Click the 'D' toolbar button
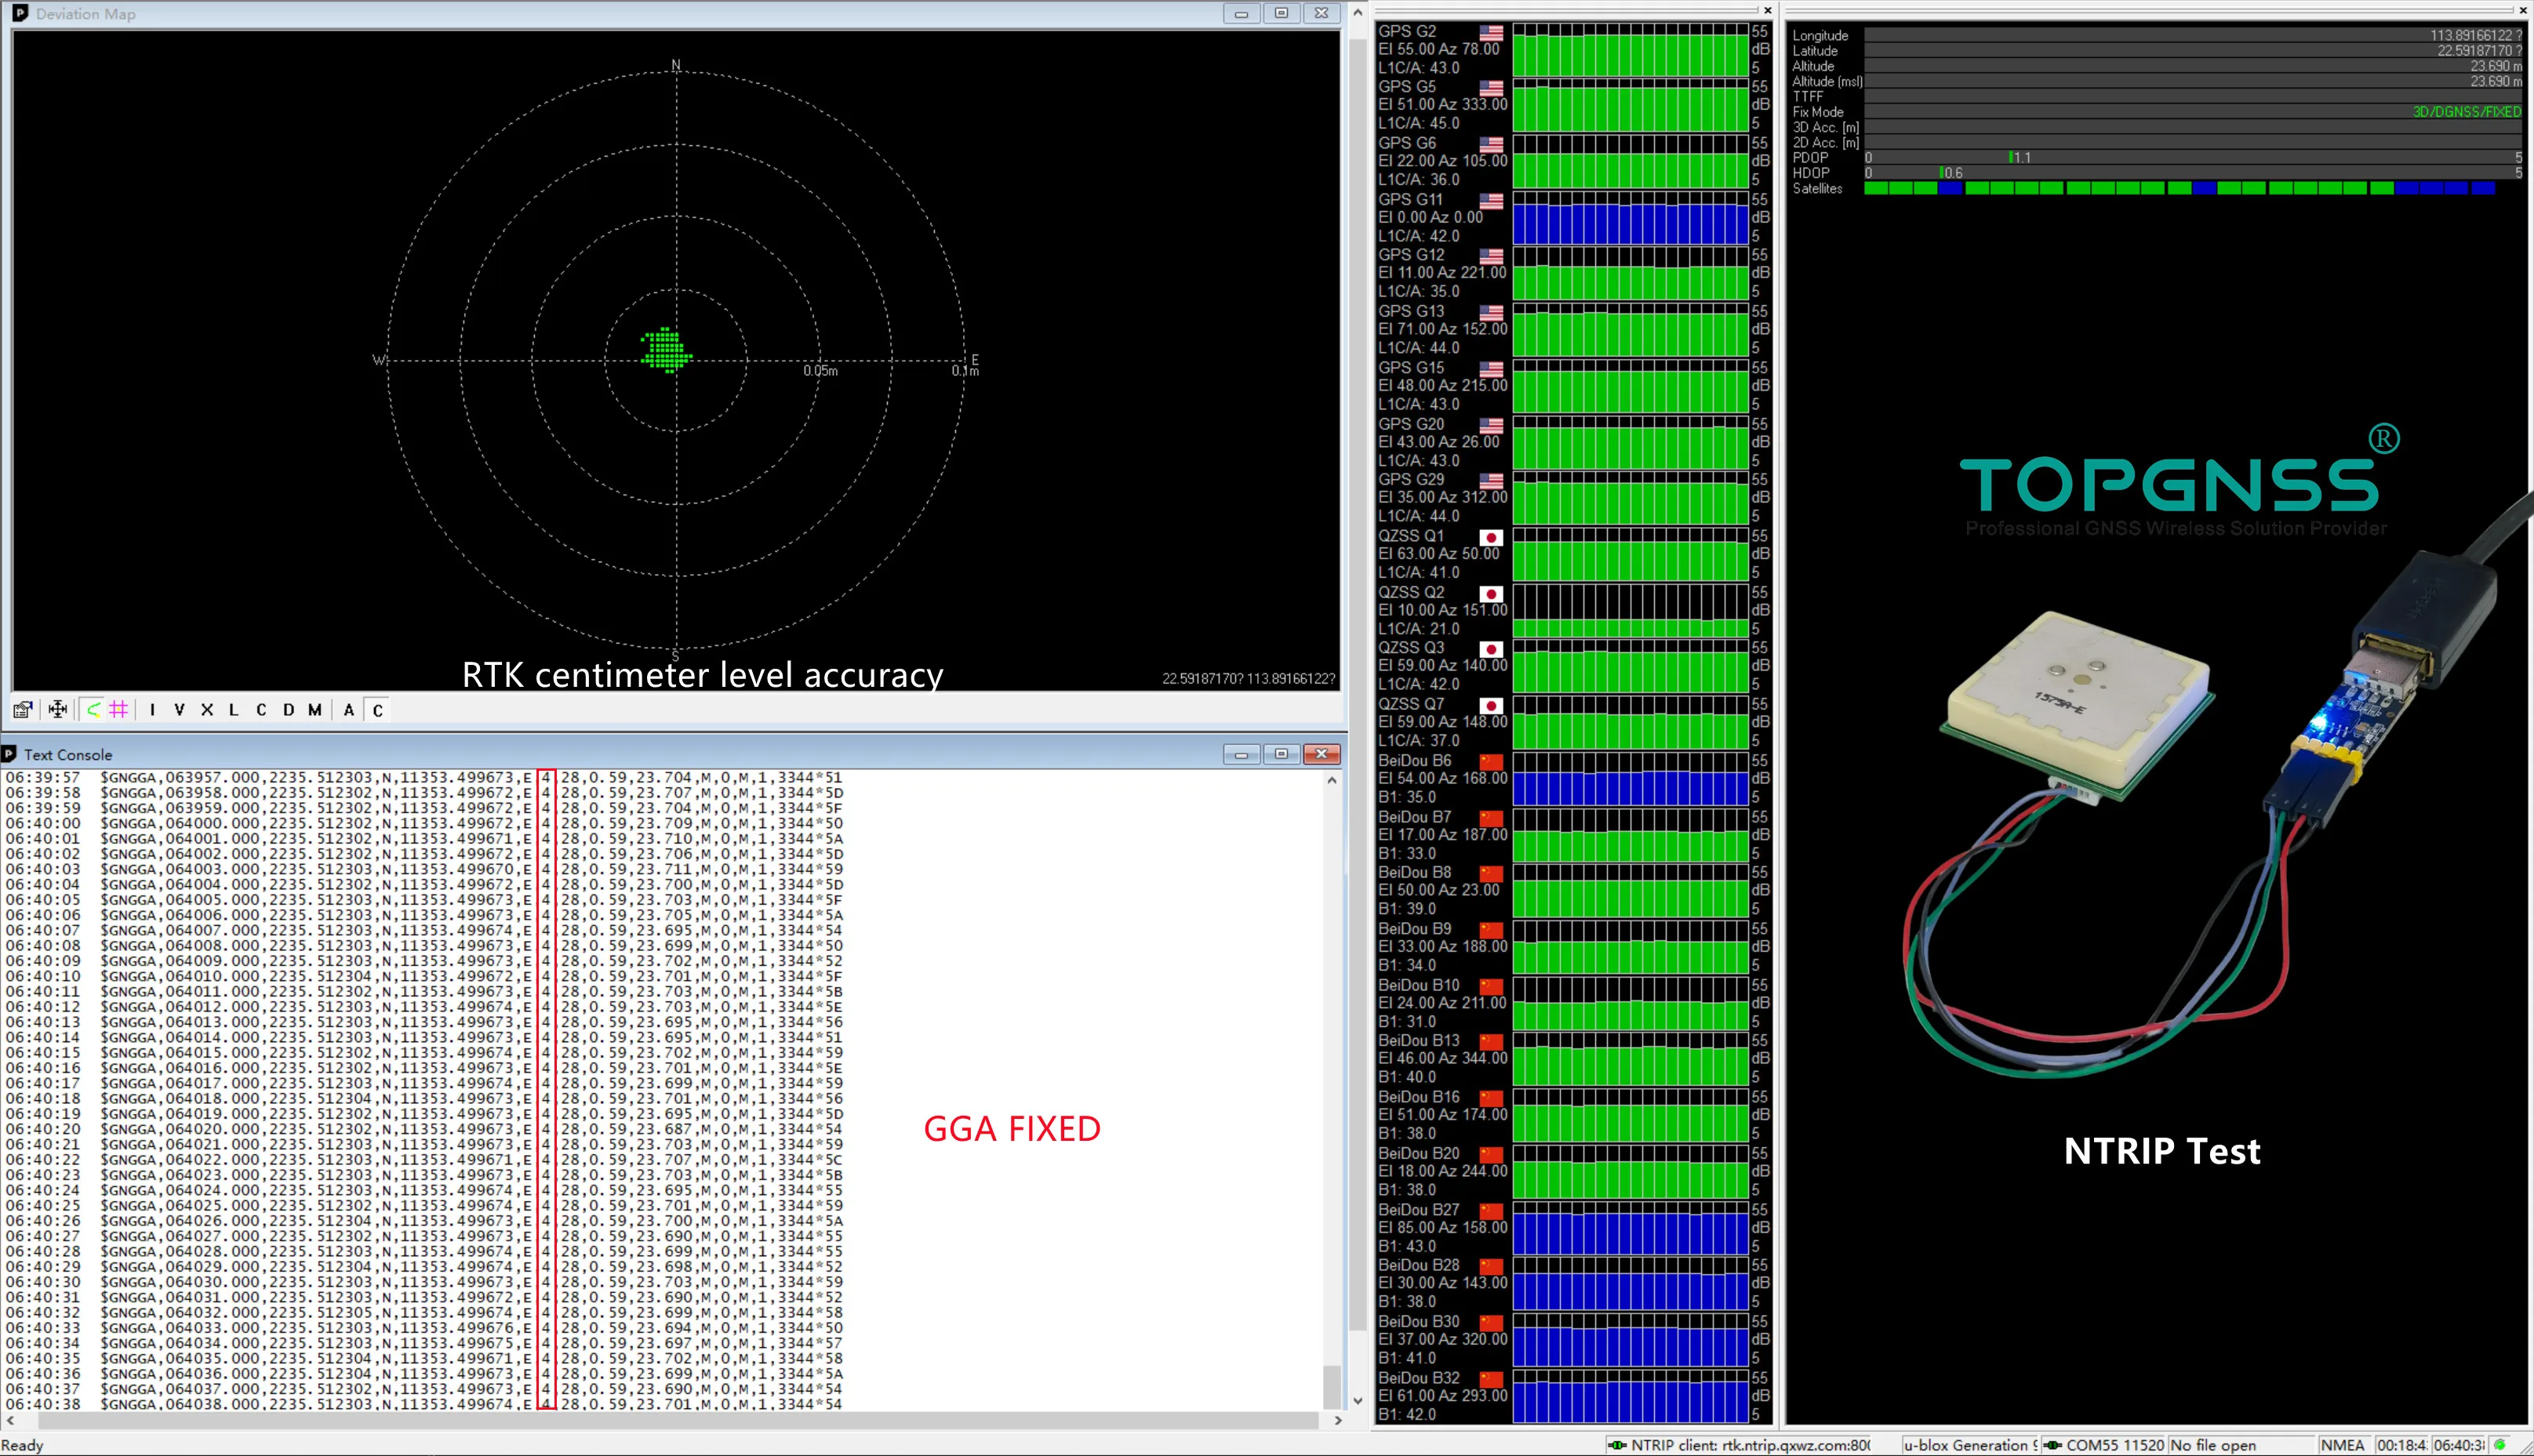This screenshot has height=1456, width=2534. [289, 710]
